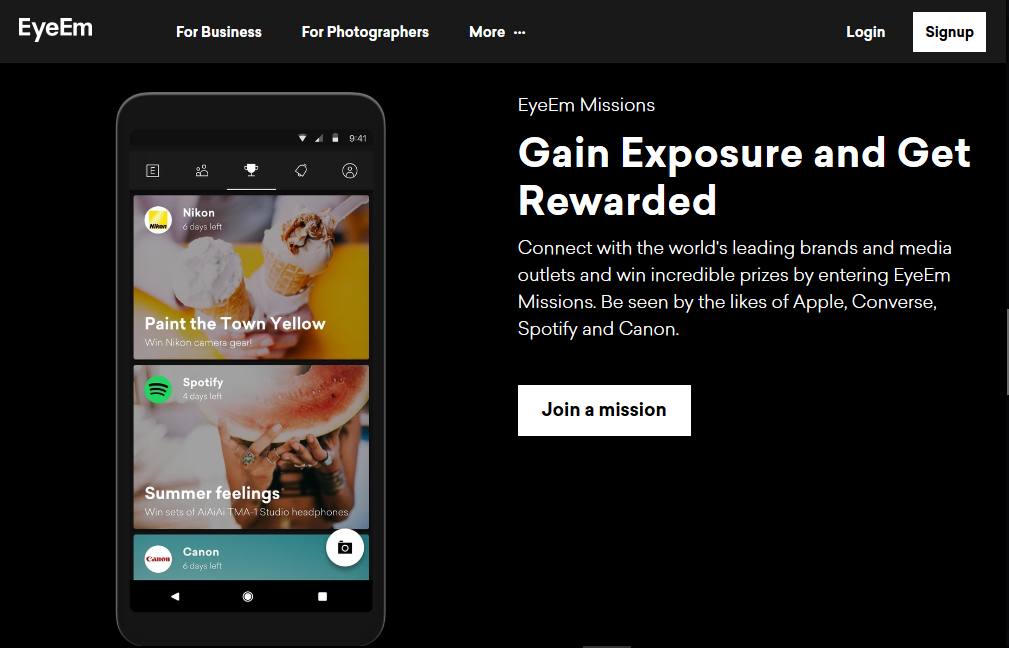1009x648 pixels.
Task: Click the green Spotify logo
Action: (158, 389)
